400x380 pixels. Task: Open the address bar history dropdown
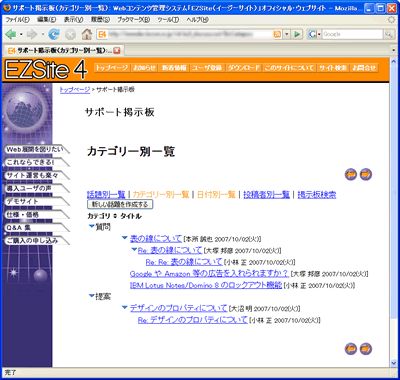point(287,34)
